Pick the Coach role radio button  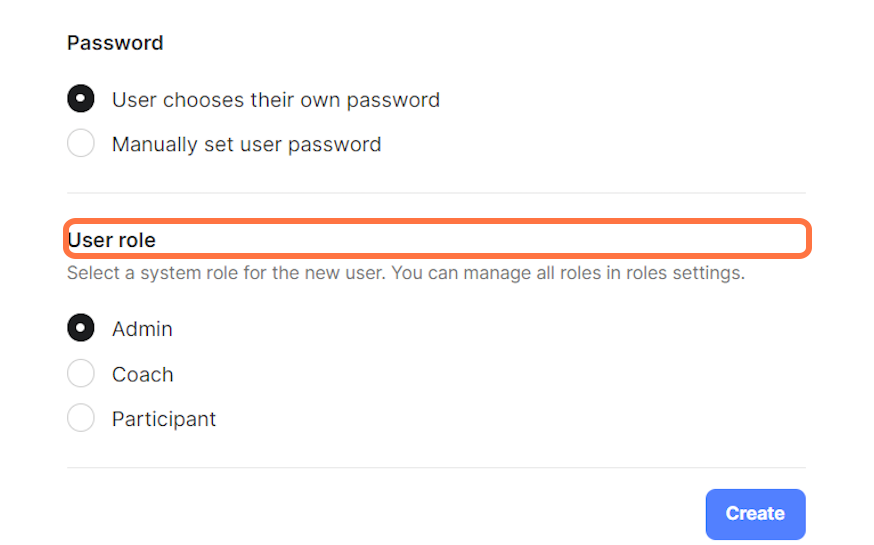point(81,374)
